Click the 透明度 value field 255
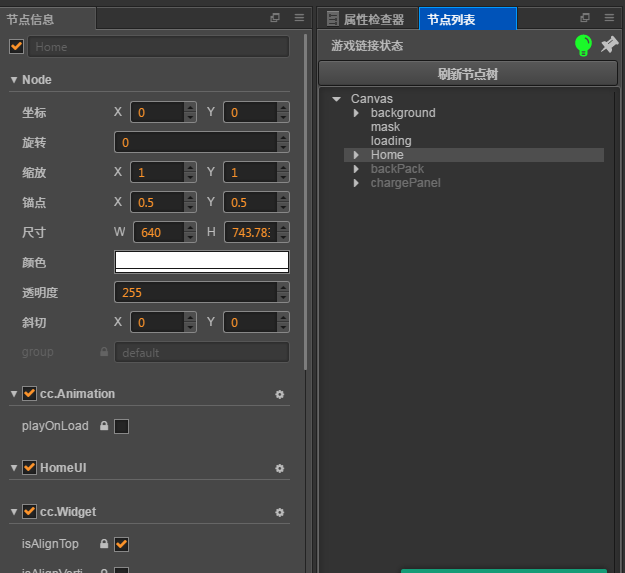This screenshot has width=625, height=573. pyautogui.click(x=196, y=292)
